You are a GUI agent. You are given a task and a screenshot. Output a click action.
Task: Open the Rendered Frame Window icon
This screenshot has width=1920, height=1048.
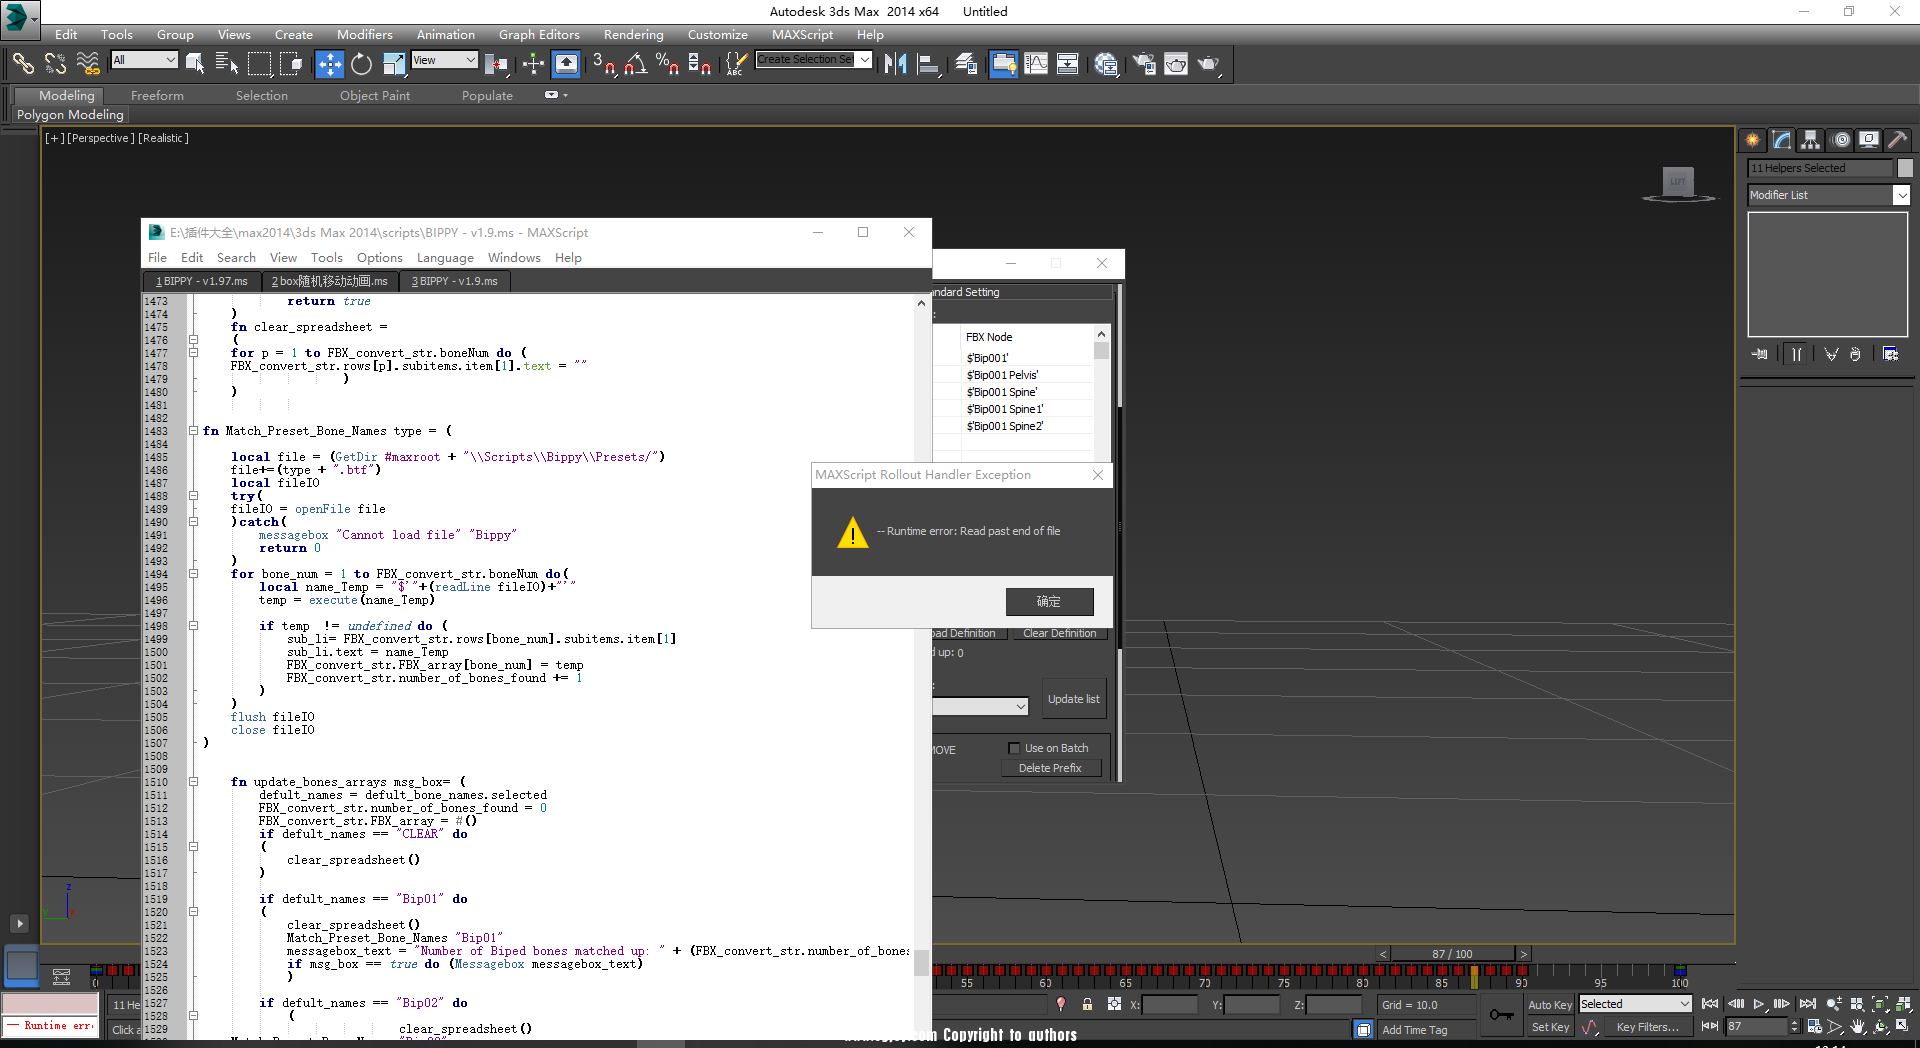coord(1176,64)
